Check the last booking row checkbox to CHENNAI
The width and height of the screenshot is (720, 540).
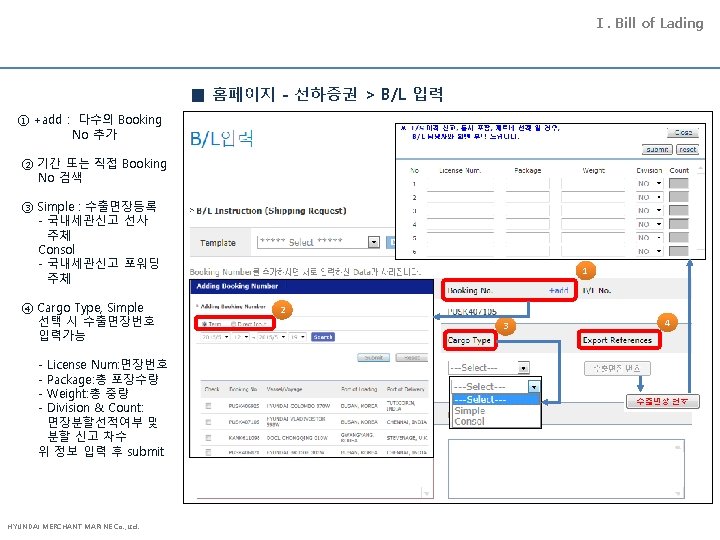point(208,452)
